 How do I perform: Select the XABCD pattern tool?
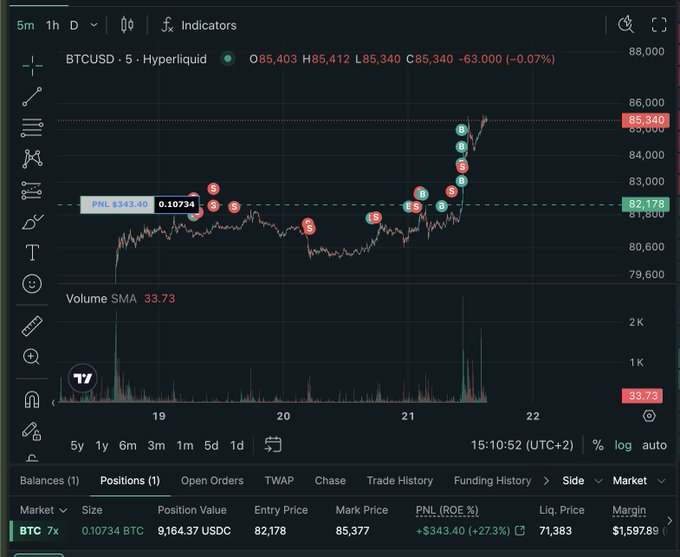pos(32,159)
